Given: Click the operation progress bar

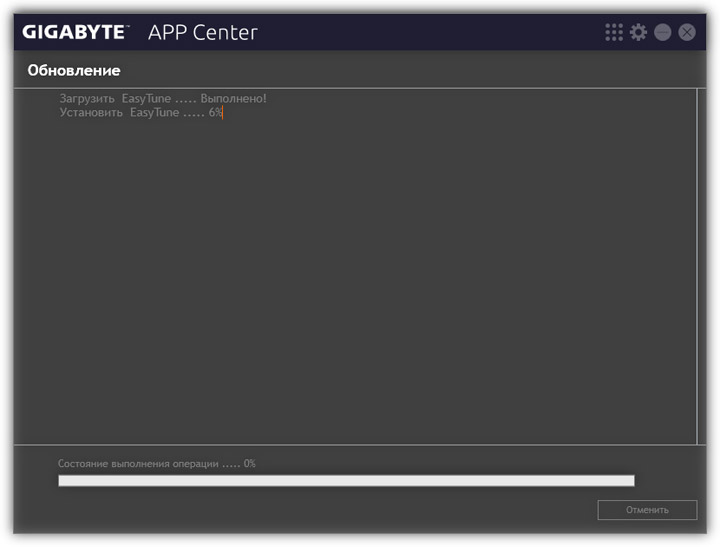Looking at the screenshot, I should [346, 480].
